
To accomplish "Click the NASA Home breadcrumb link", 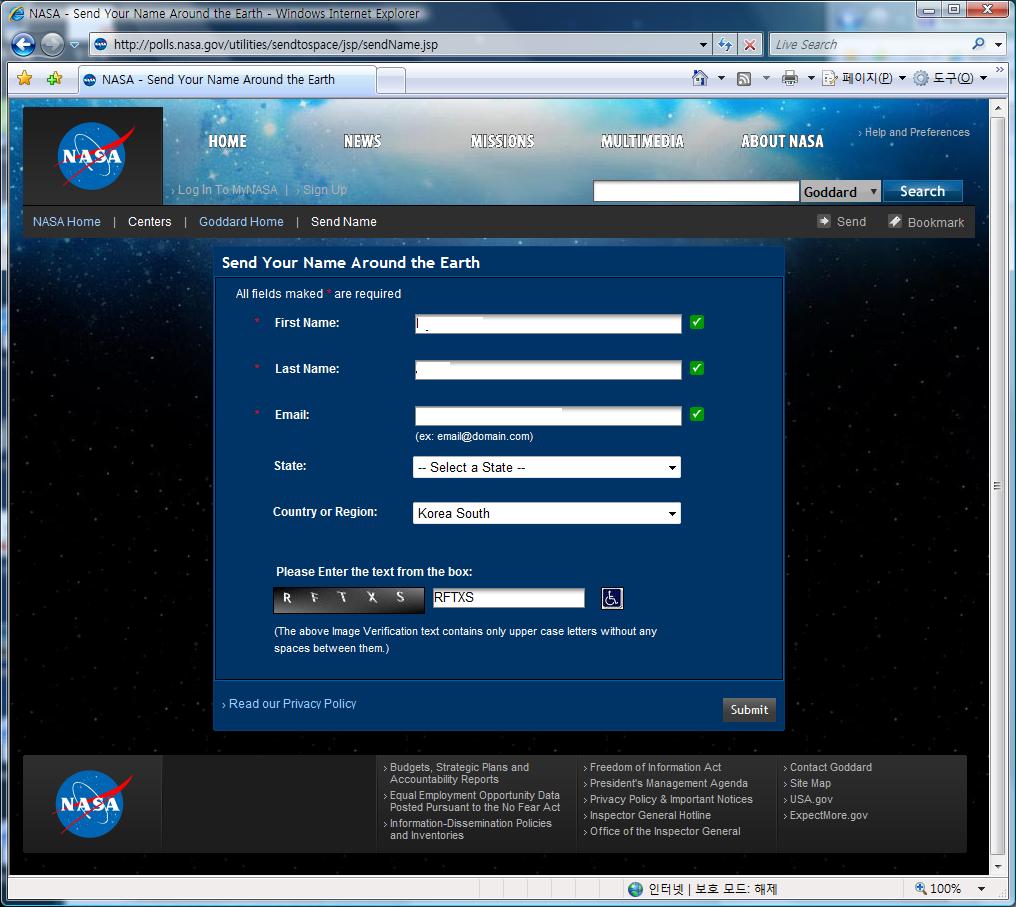I will pyautogui.click(x=67, y=222).
